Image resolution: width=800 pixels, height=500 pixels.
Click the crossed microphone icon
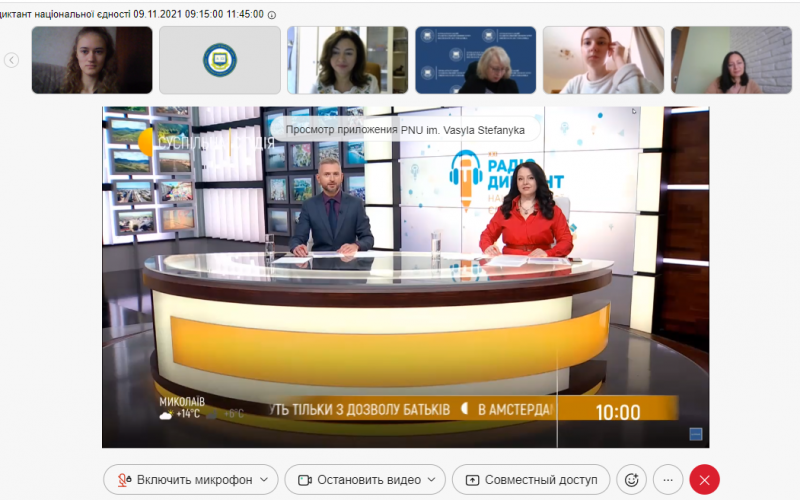click(123, 480)
